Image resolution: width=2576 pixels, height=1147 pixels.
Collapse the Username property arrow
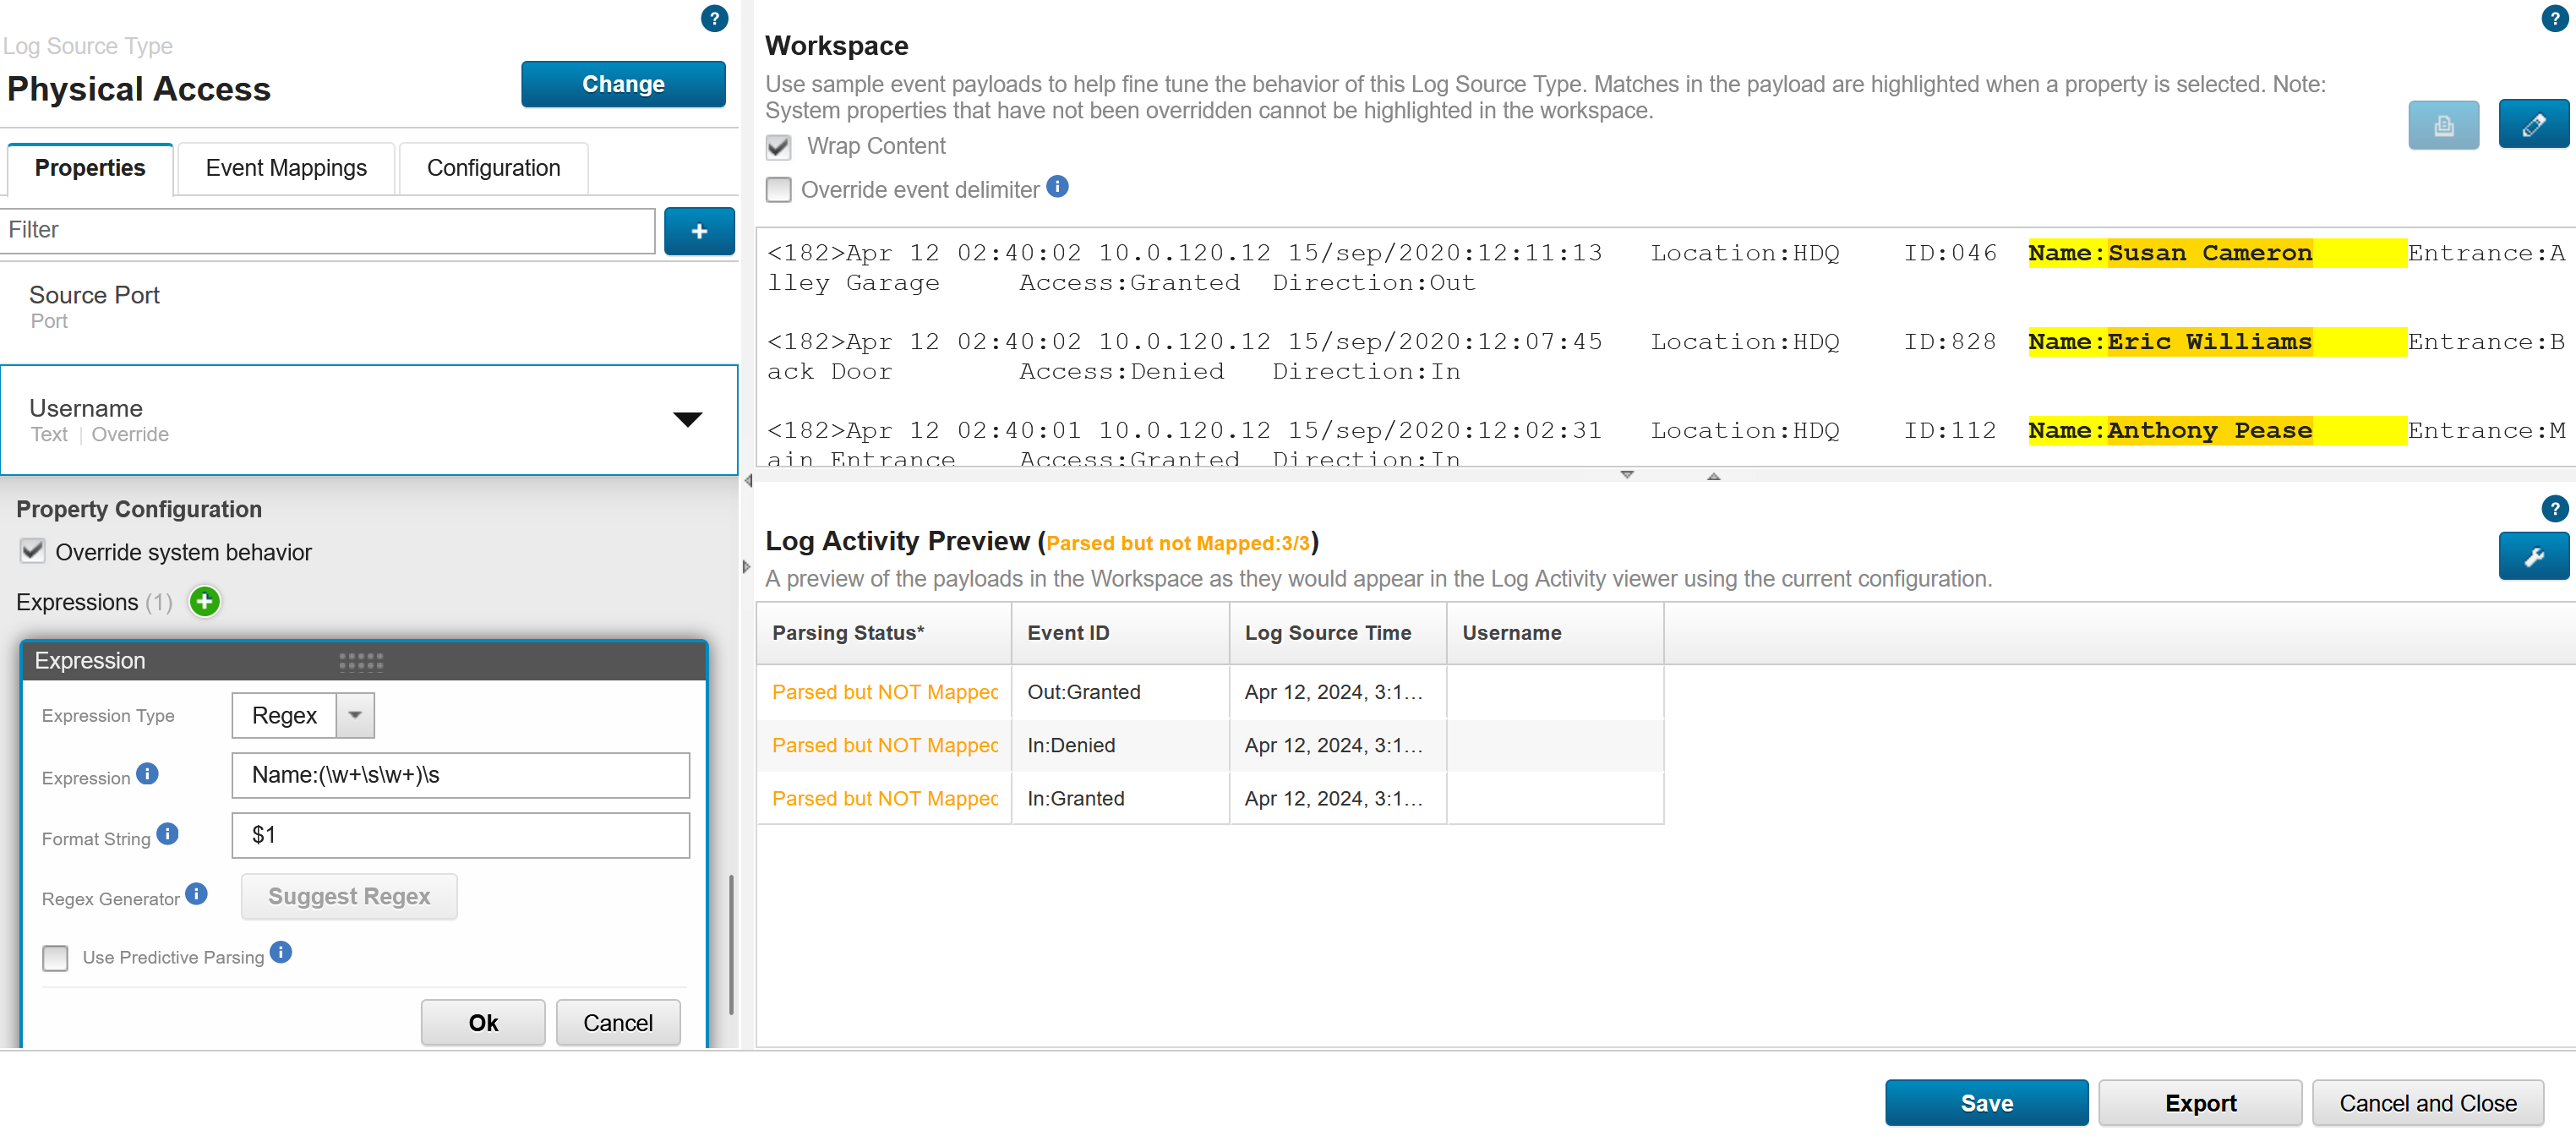(x=687, y=420)
